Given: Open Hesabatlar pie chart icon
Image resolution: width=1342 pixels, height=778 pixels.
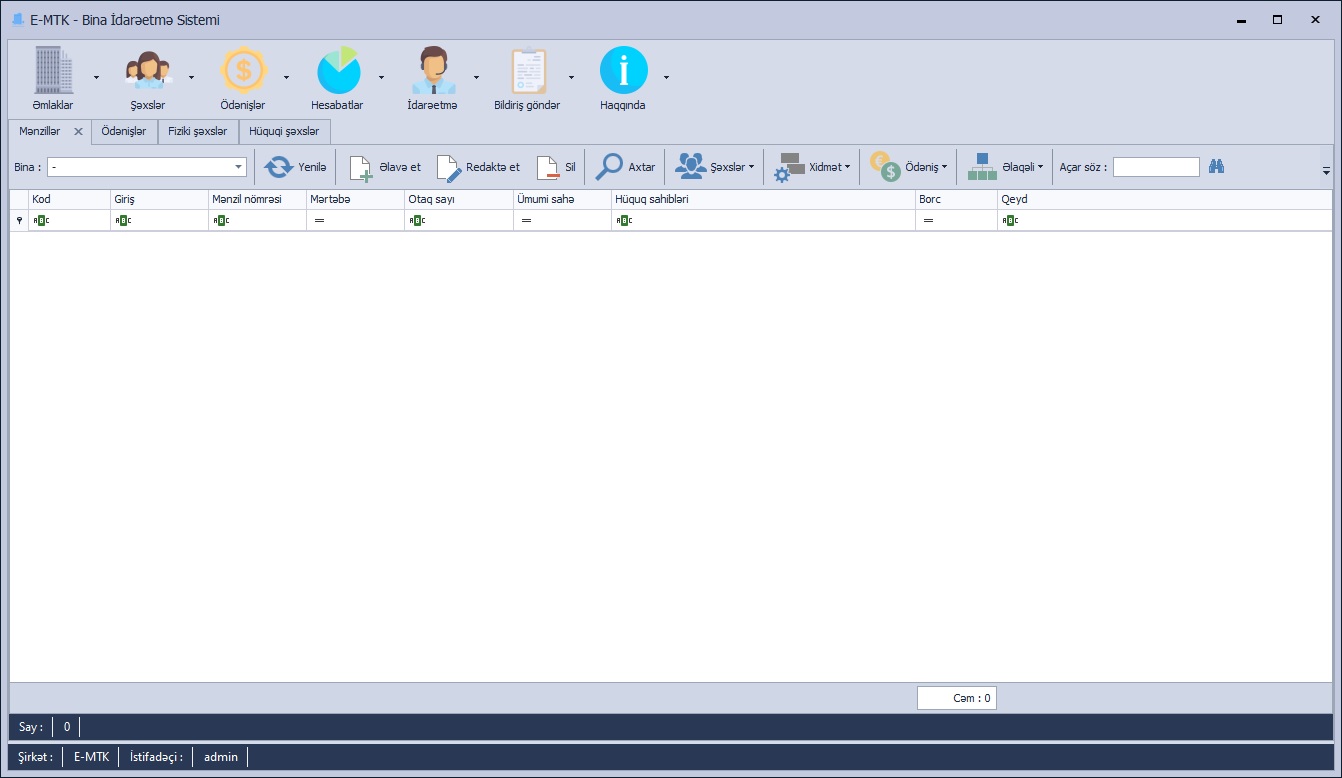Looking at the screenshot, I should (337, 71).
